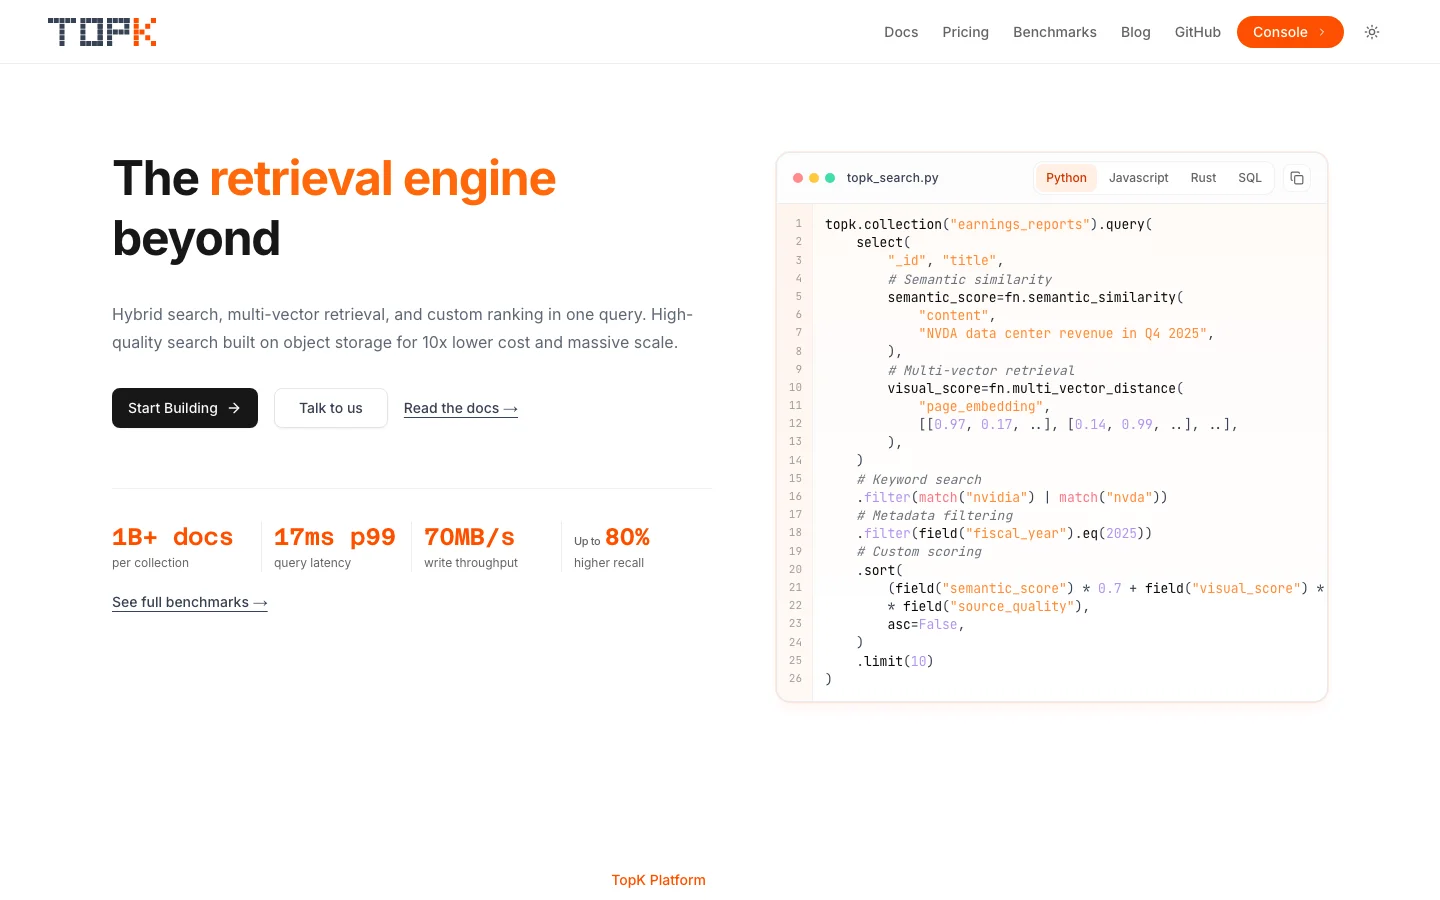Screen dimensions: 1440x900
Task: Visit the Blog from the header
Action: pyautogui.click(x=1136, y=32)
